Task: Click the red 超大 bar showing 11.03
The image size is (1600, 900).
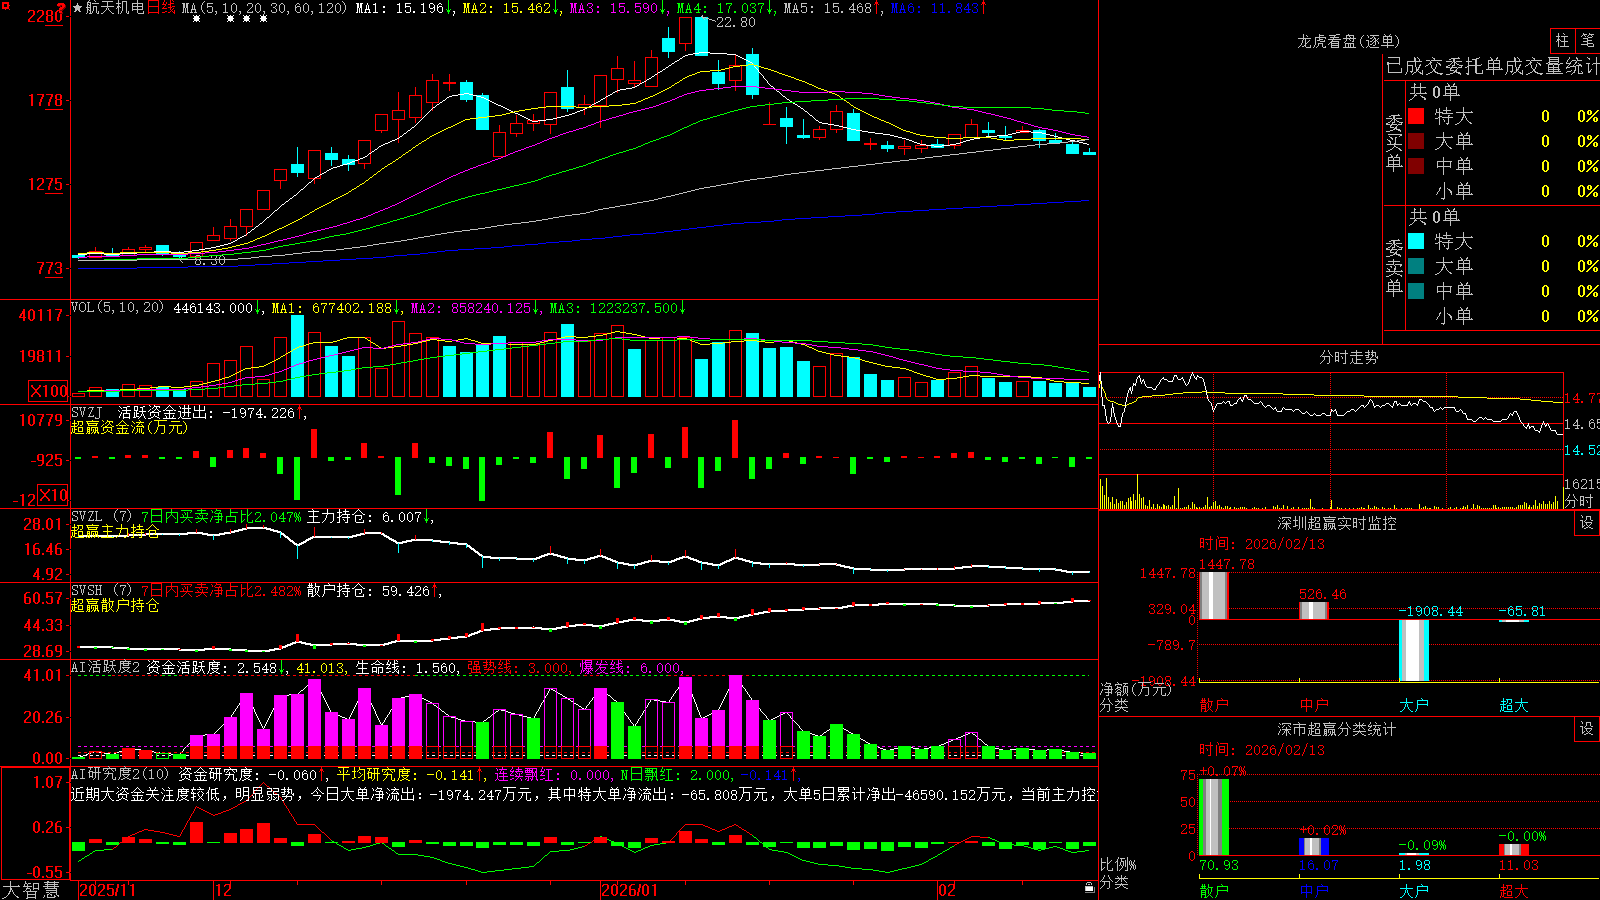Action: [x=1514, y=850]
